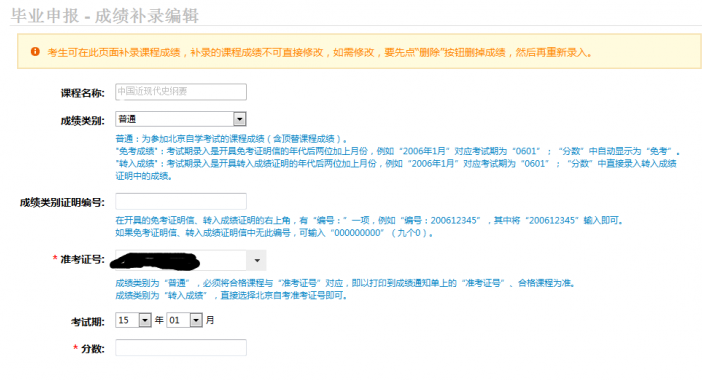This screenshot has width=702, height=380.
Task: Open the exam year dropdown showing 15
Action: click(x=133, y=320)
